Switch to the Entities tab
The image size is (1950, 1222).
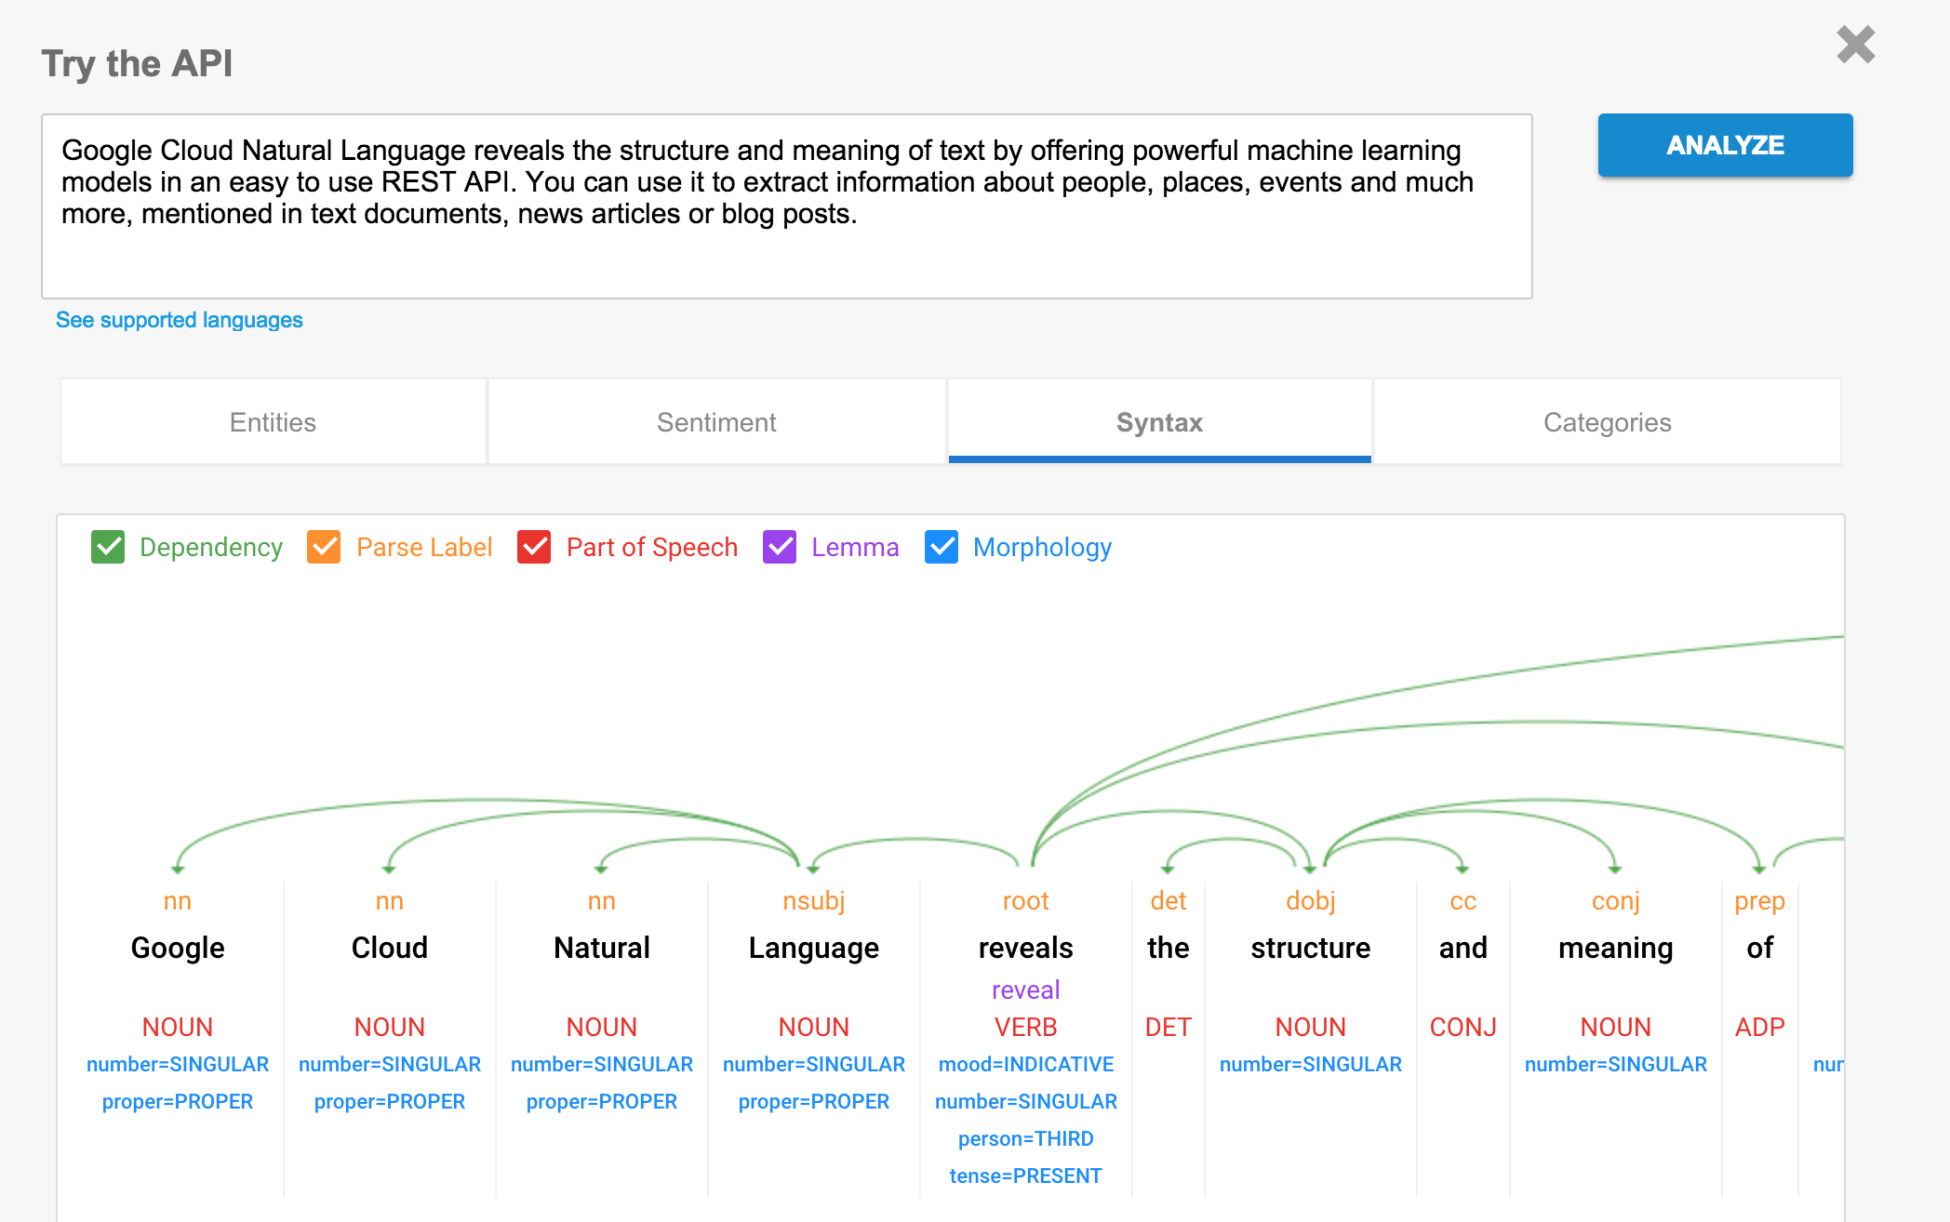(x=273, y=422)
